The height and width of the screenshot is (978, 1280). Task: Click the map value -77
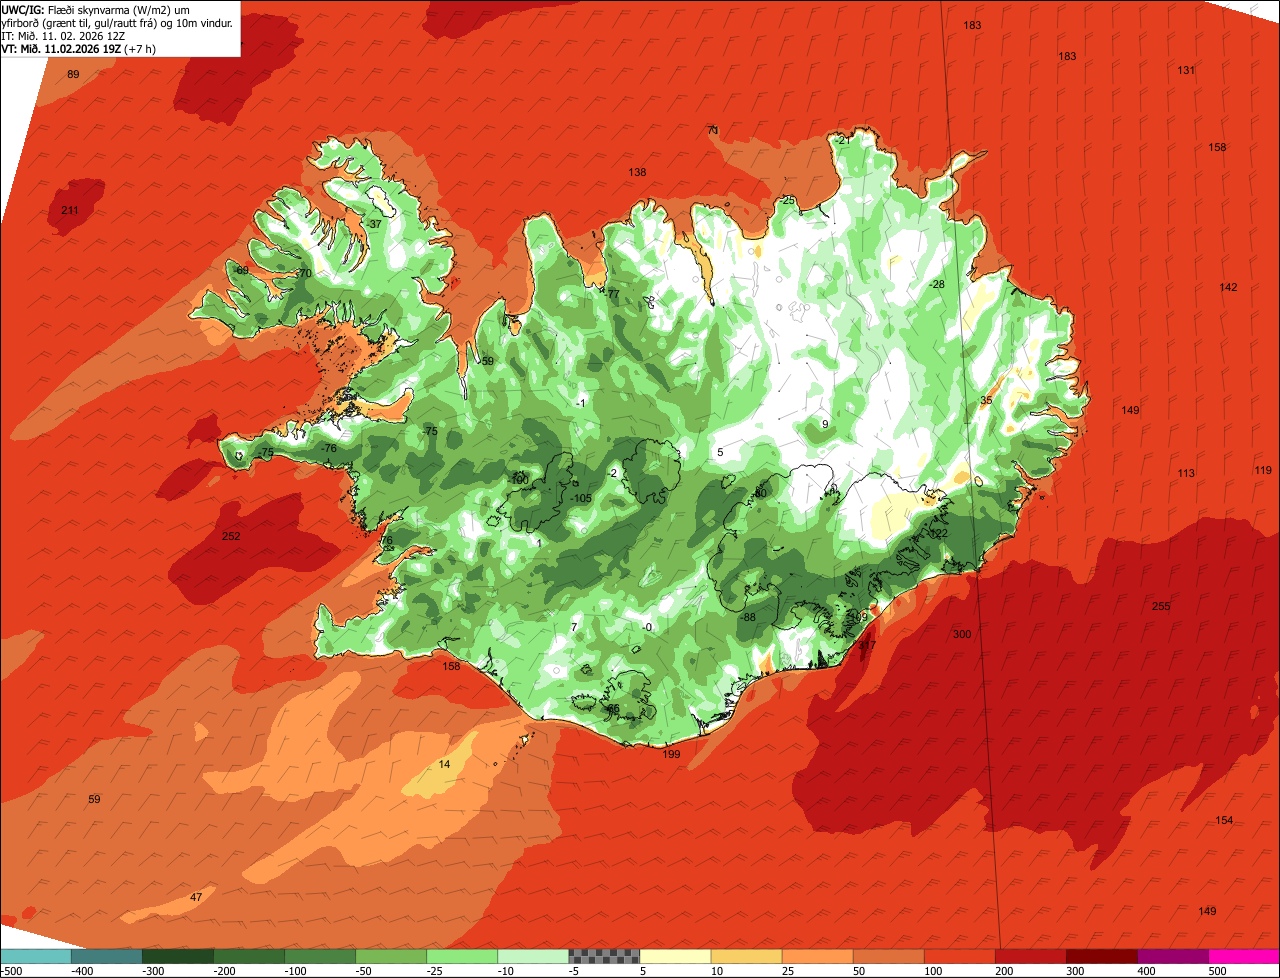(x=612, y=295)
